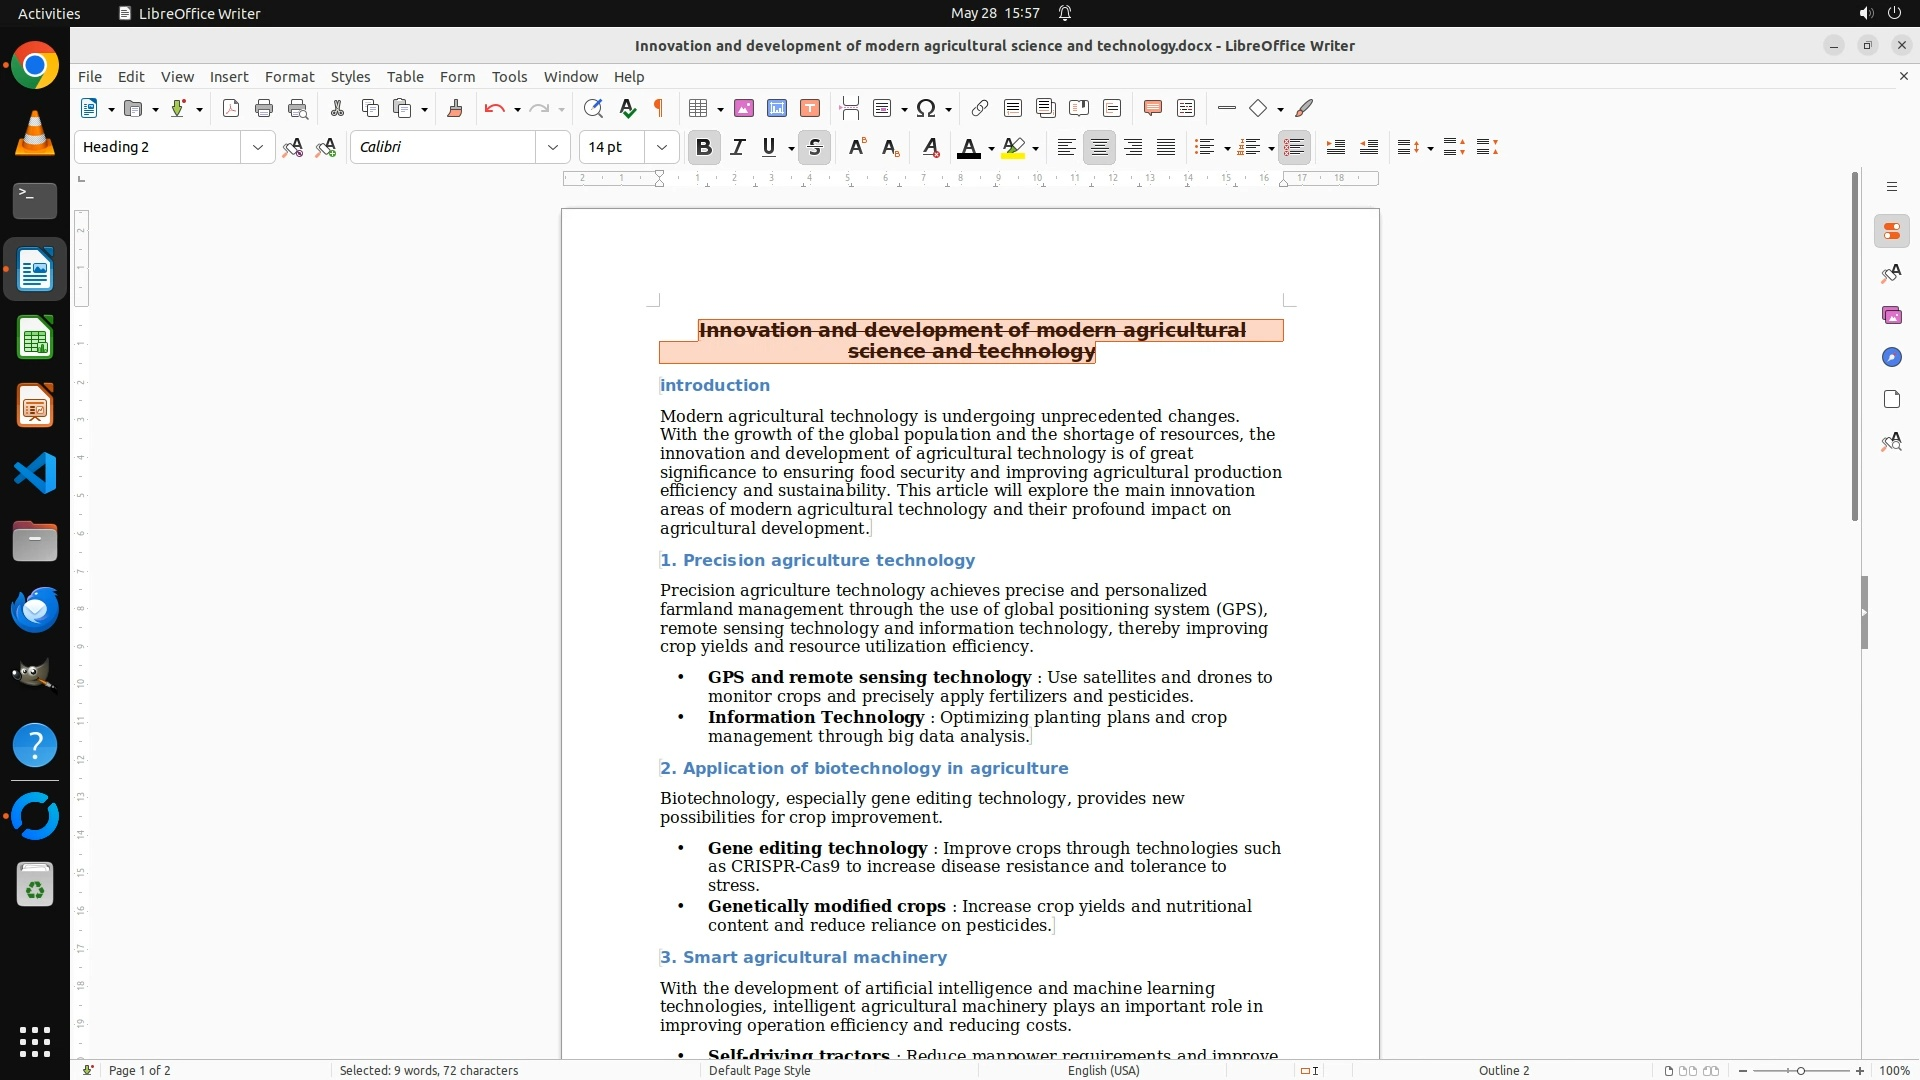This screenshot has height=1080, width=1920.
Task: Click the Find & Replace icon
Action: [x=593, y=109]
